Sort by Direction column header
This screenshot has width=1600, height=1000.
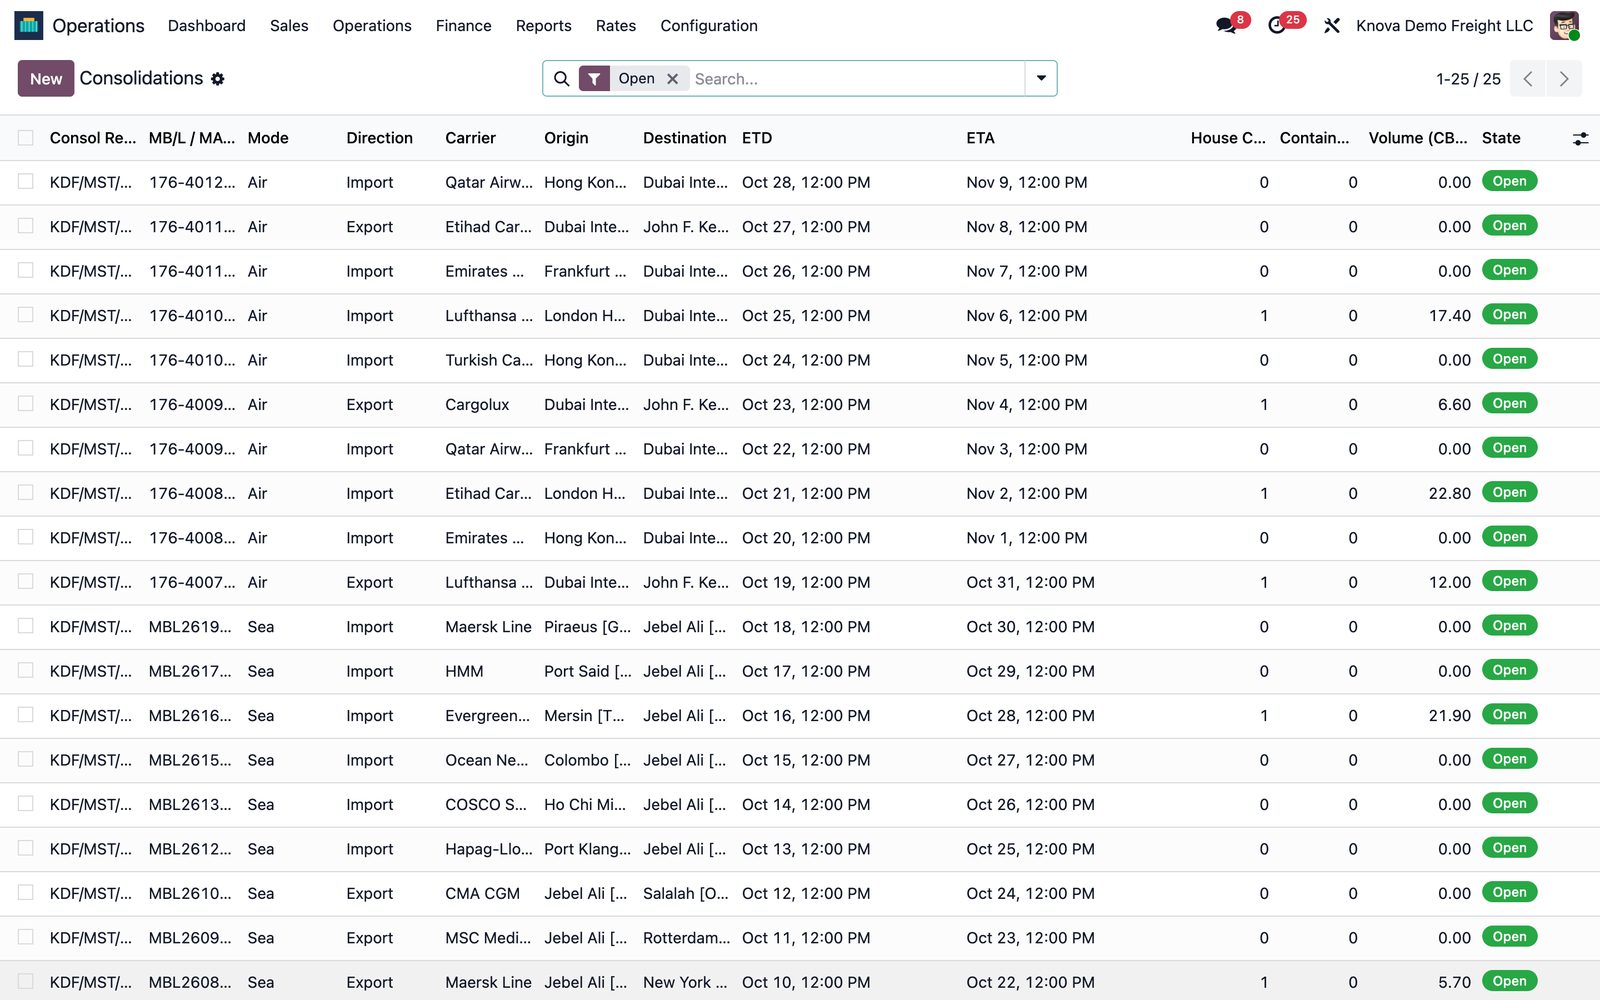tap(379, 138)
